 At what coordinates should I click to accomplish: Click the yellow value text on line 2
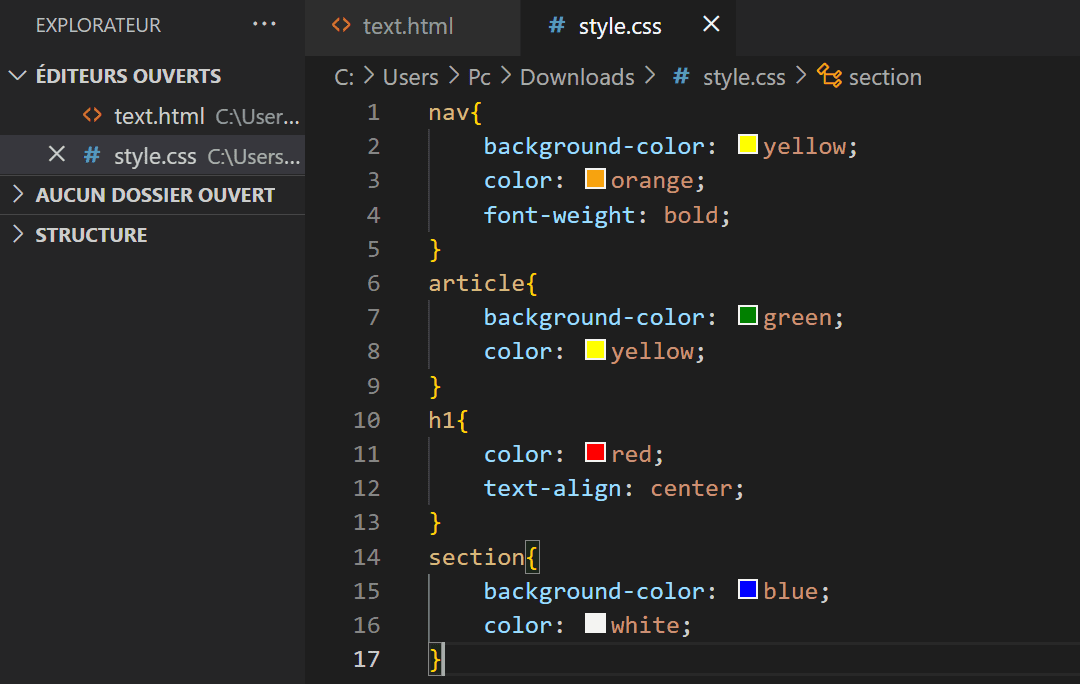click(x=804, y=147)
